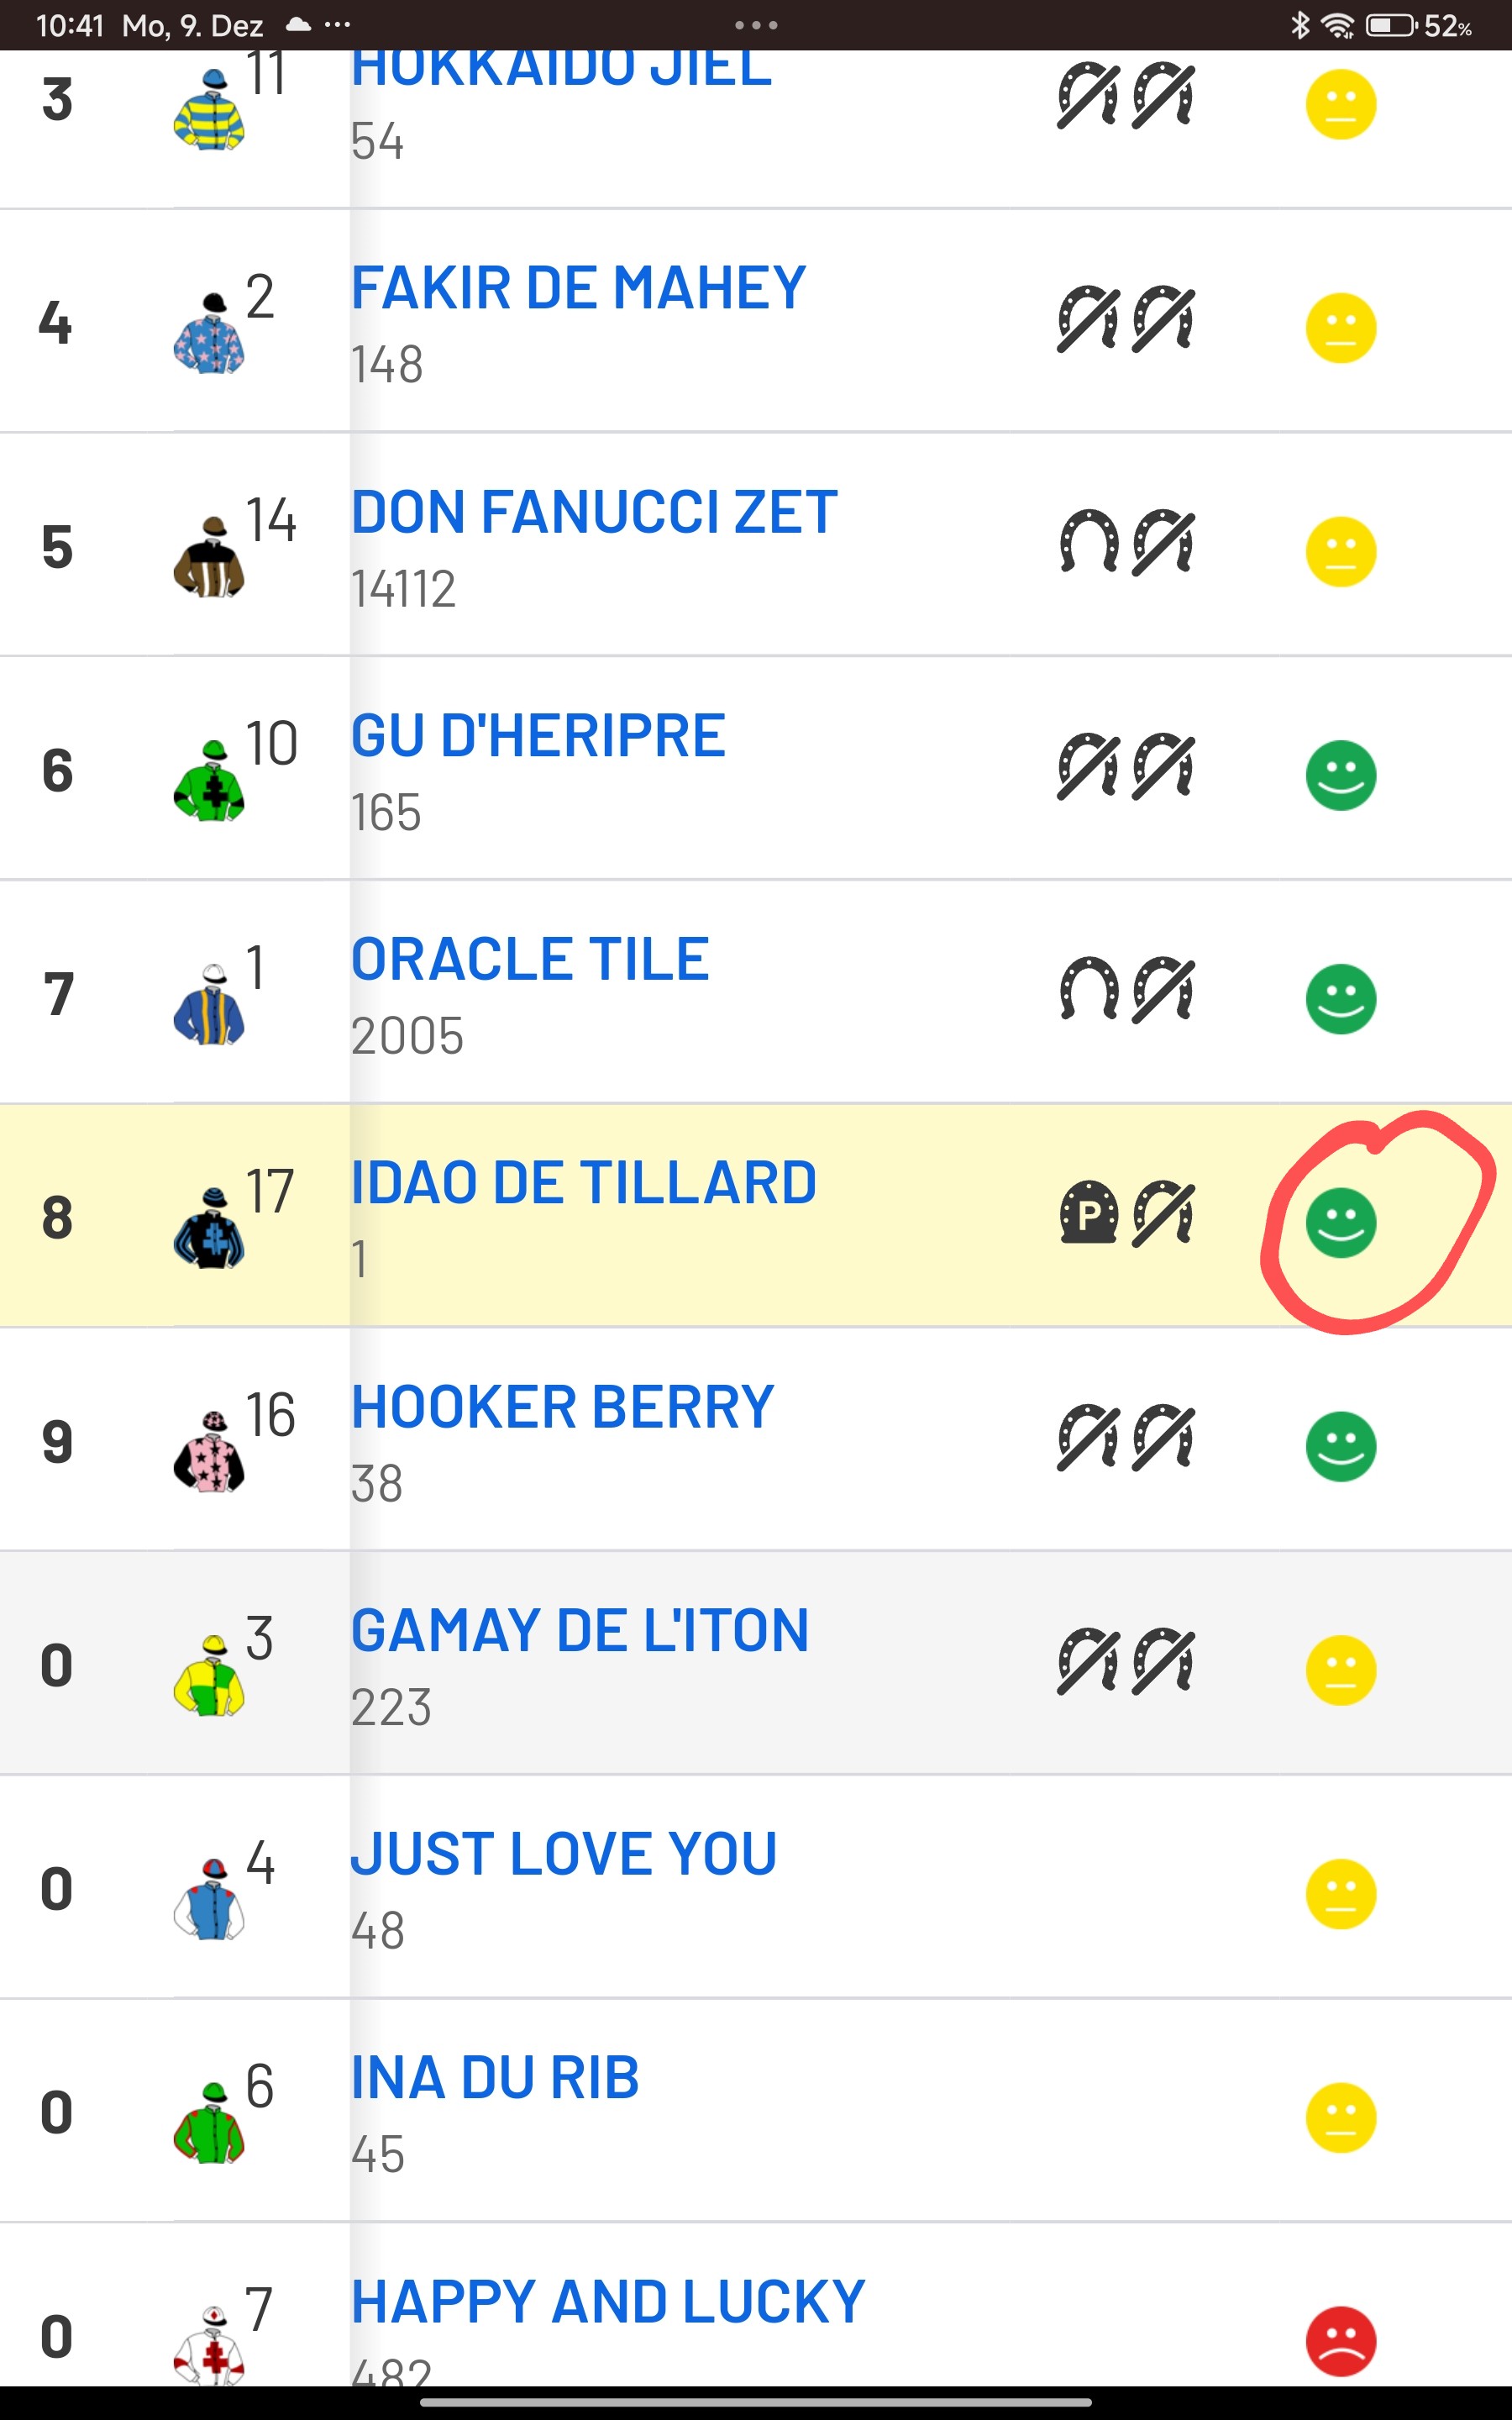Tap the battery indicator in the status bar
1512x2420 pixels.
pyautogui.click(x=1392, y=25)
